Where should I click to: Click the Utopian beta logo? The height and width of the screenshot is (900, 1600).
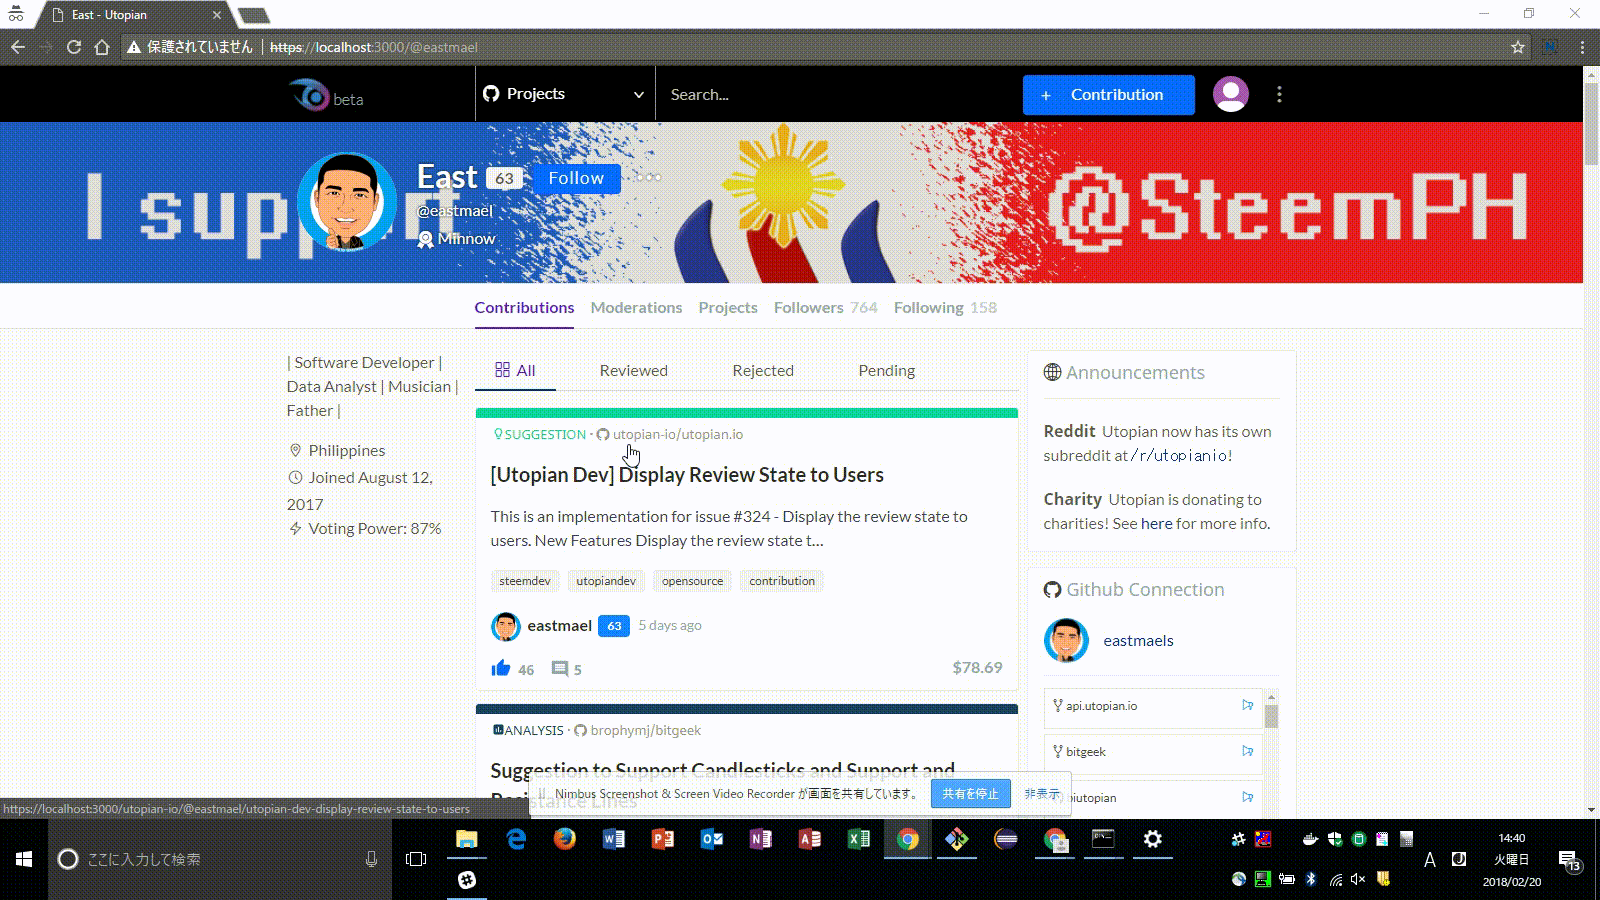click(x=327, y=95)
